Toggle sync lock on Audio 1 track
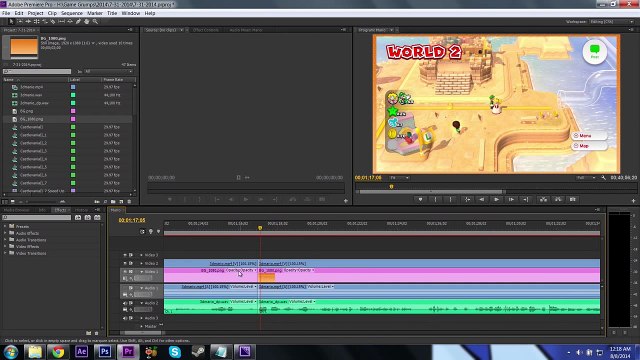Screen dimensions: 640x360 131,288
